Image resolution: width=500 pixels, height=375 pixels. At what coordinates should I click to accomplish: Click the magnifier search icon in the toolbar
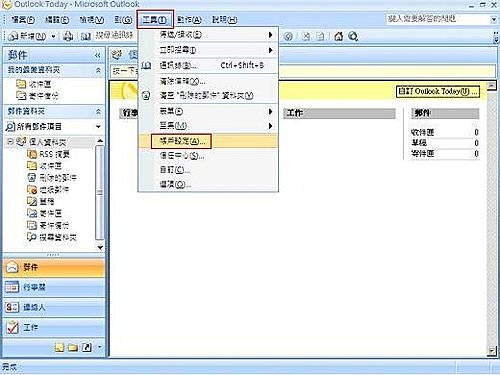353,36
